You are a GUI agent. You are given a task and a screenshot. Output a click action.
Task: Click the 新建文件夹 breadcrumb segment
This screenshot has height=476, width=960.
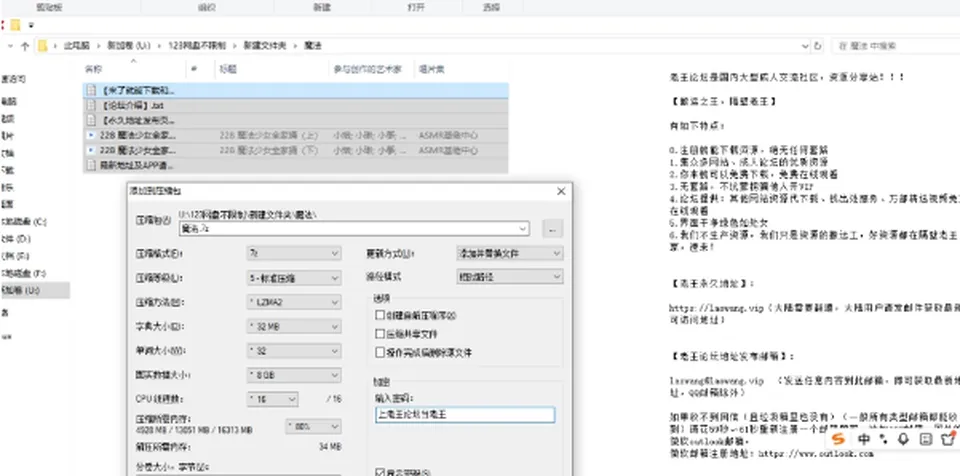(264, 46)
